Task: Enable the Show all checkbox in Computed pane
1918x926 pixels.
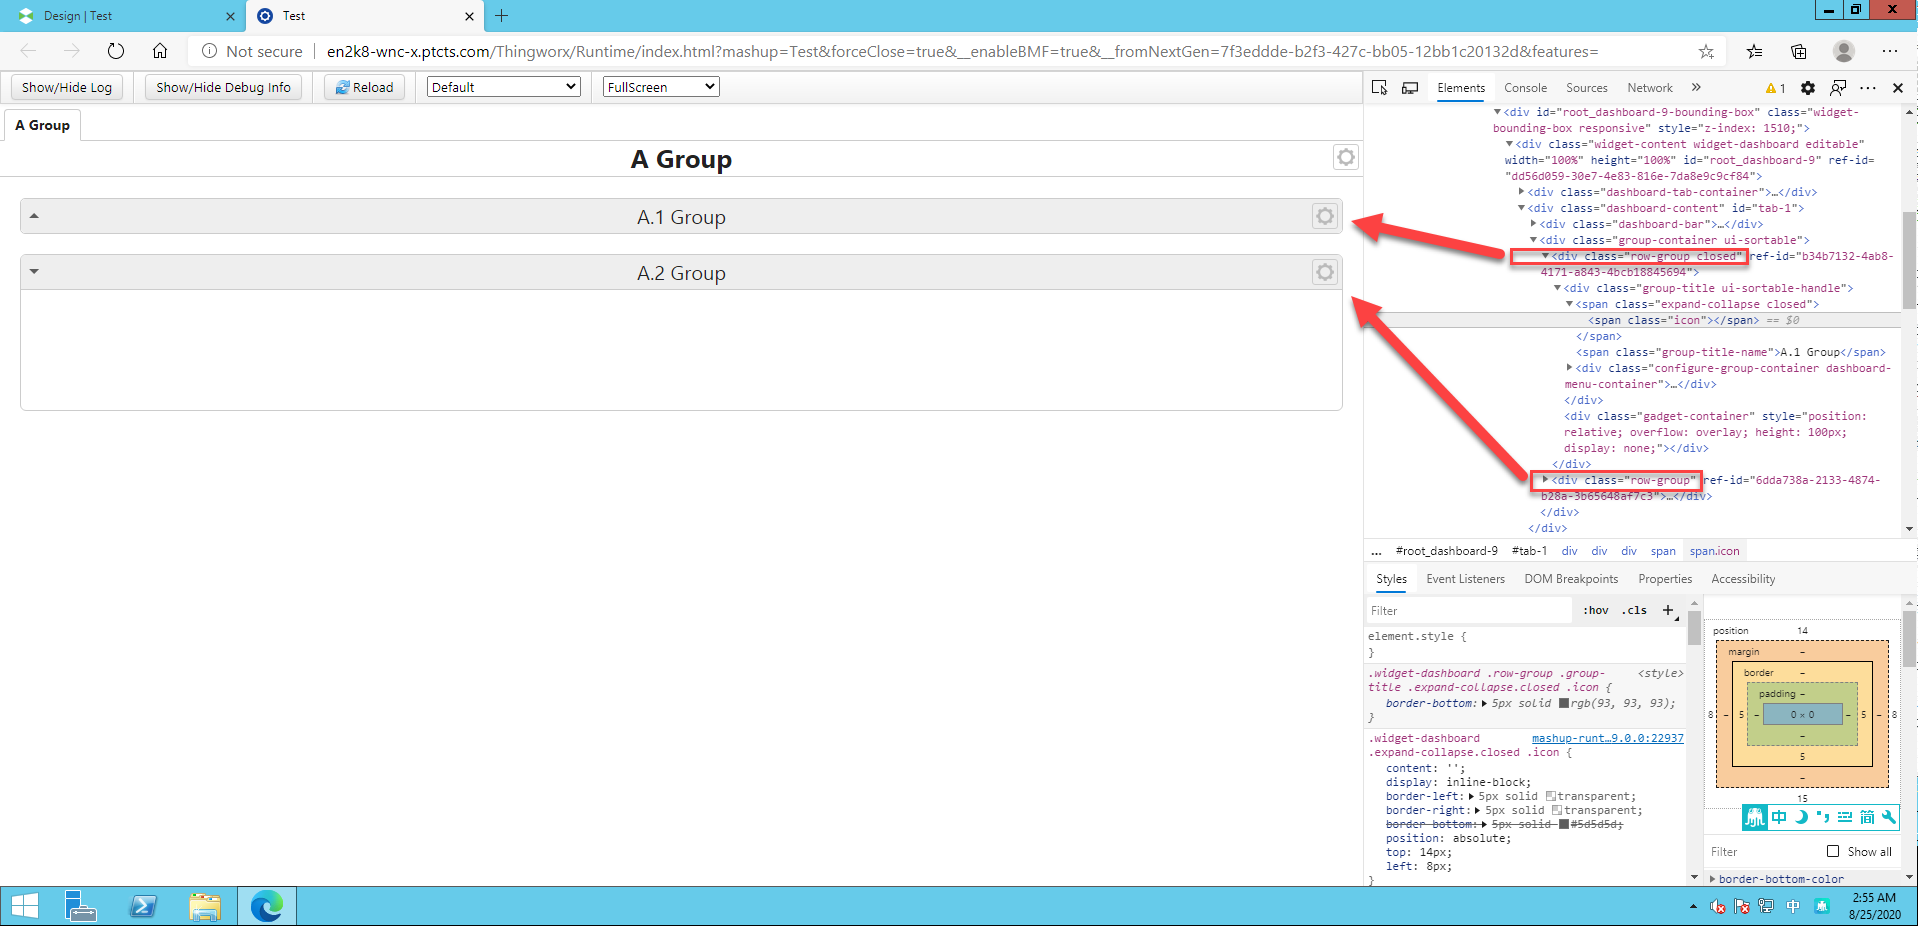Action: pos(1834,851)
